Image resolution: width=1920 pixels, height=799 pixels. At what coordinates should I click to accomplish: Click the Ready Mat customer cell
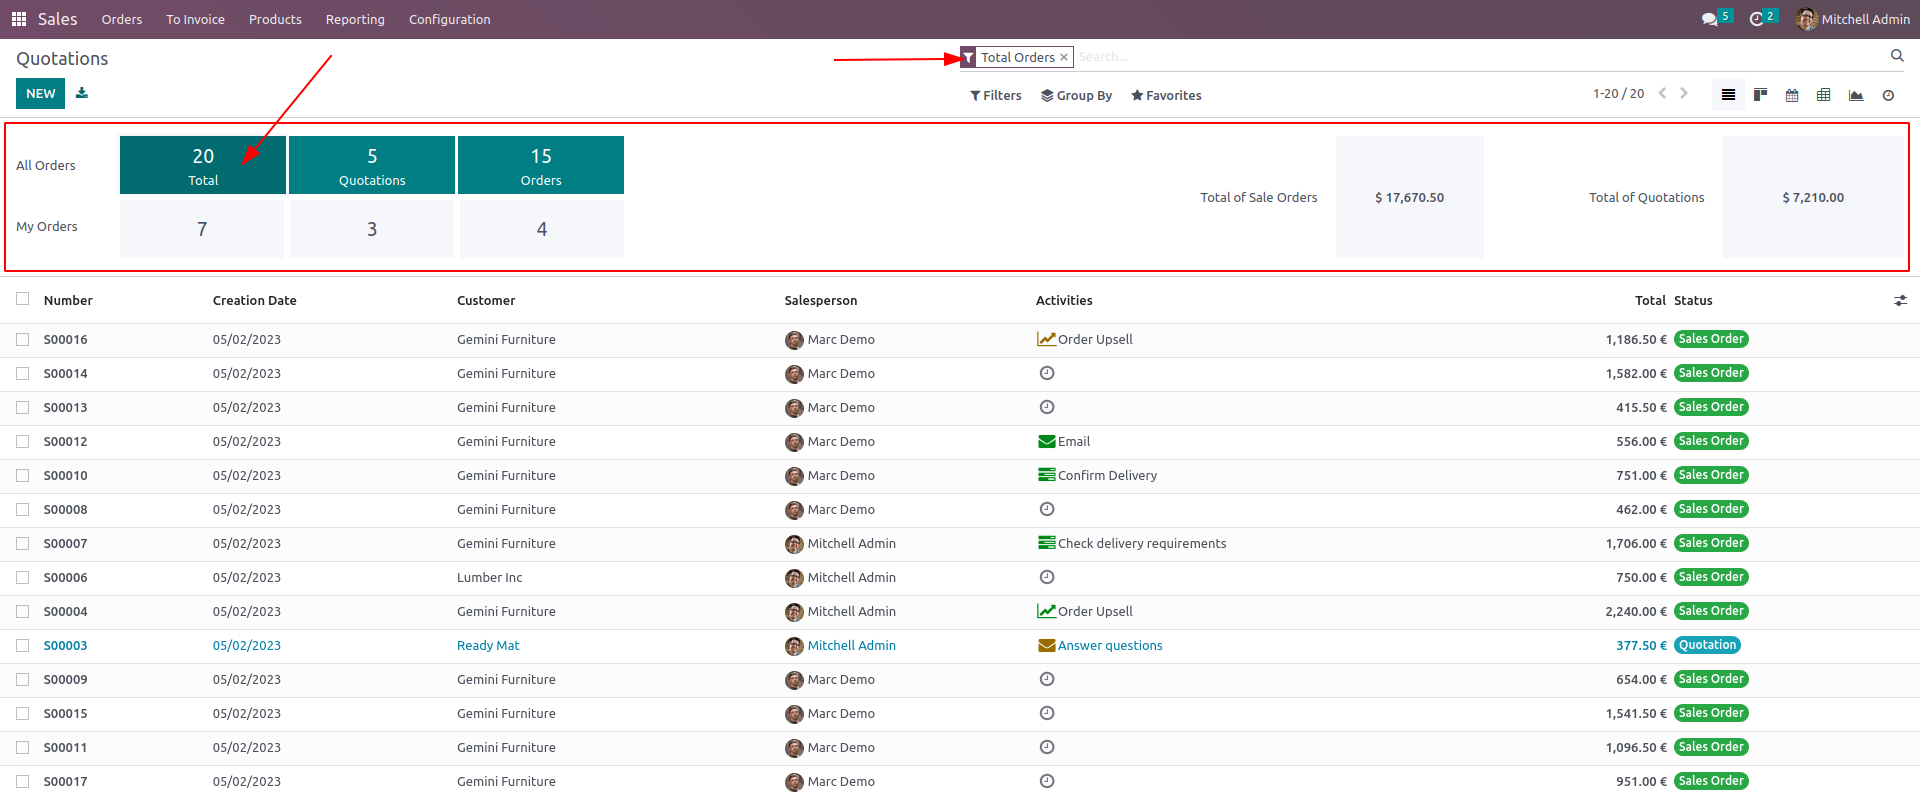pos(488,645)
